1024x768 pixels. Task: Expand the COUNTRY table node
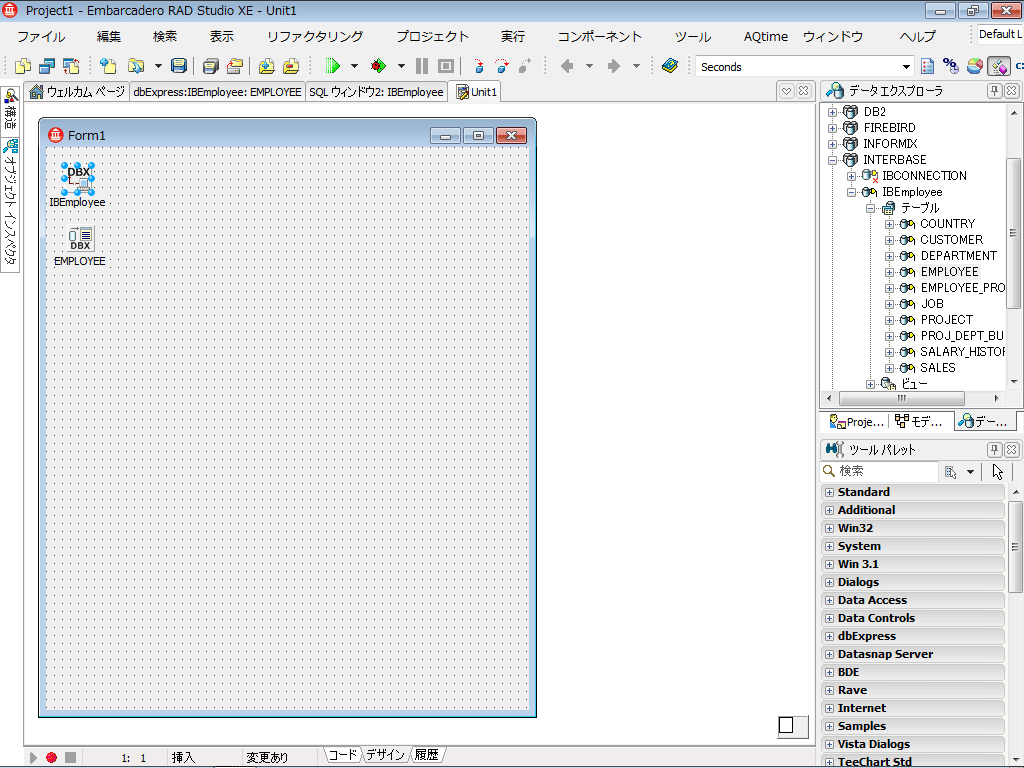point(889,224)
